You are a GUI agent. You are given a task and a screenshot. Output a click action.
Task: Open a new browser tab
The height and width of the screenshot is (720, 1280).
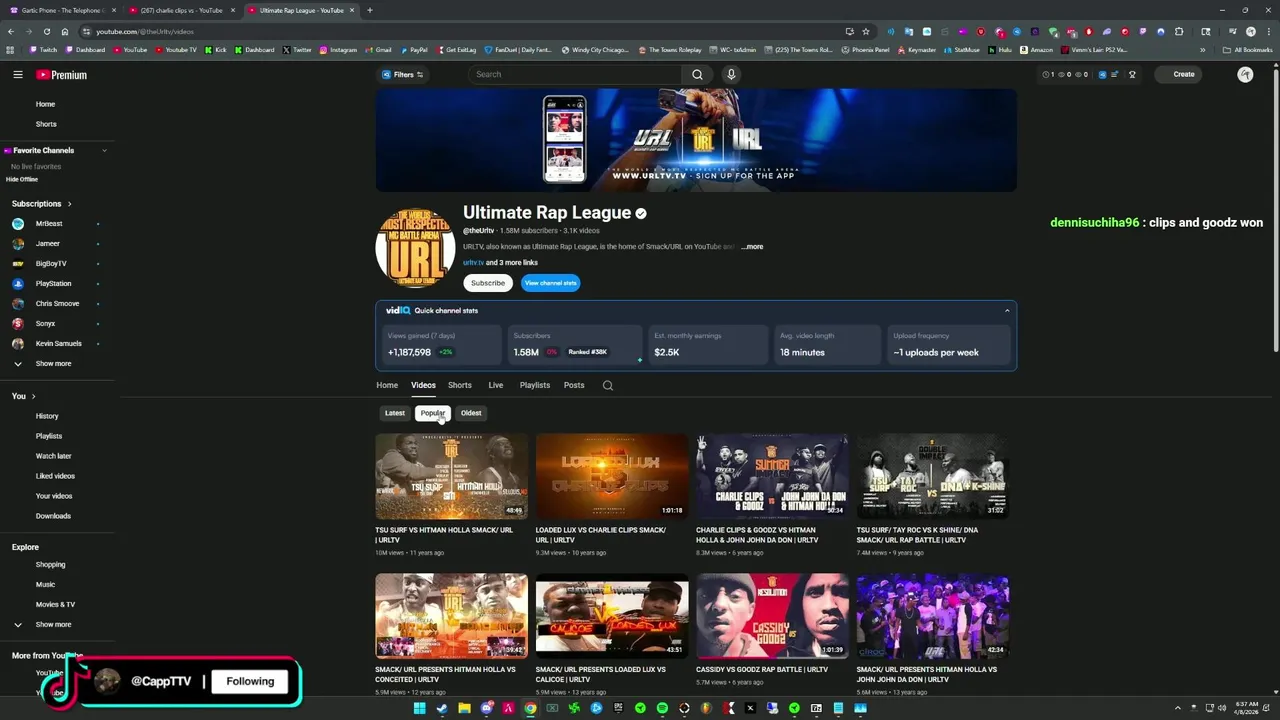[370, 10]
